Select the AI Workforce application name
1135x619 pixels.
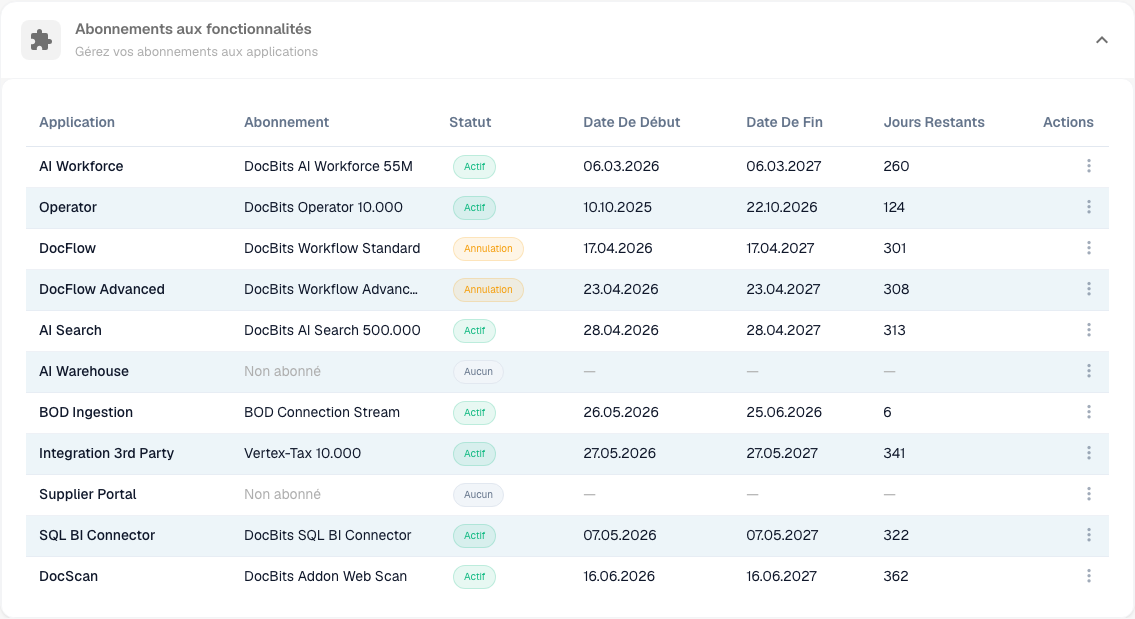point(81,167)
